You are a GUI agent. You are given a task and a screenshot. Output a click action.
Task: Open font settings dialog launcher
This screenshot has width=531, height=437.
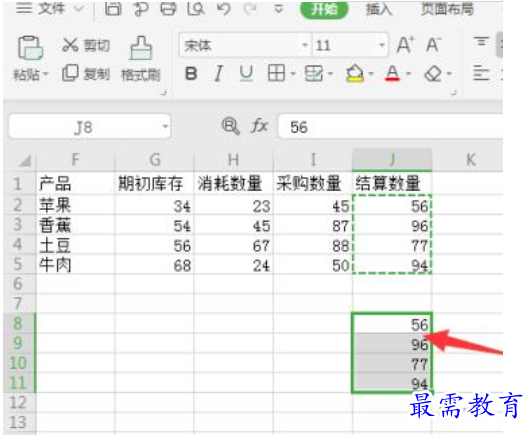(453, 93)
